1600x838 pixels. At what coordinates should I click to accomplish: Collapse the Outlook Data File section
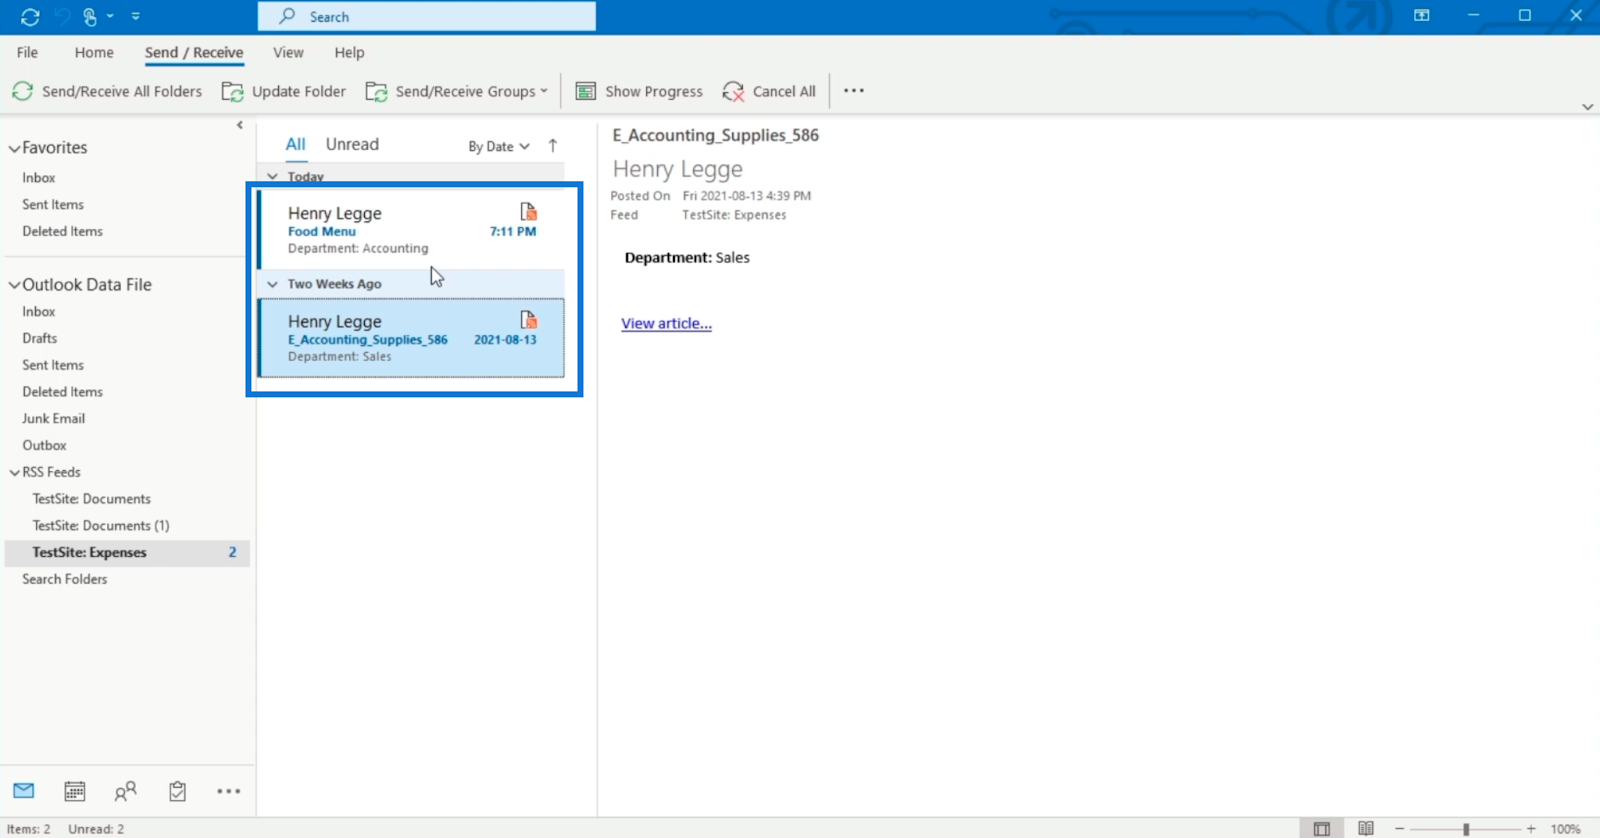[14, 285]
